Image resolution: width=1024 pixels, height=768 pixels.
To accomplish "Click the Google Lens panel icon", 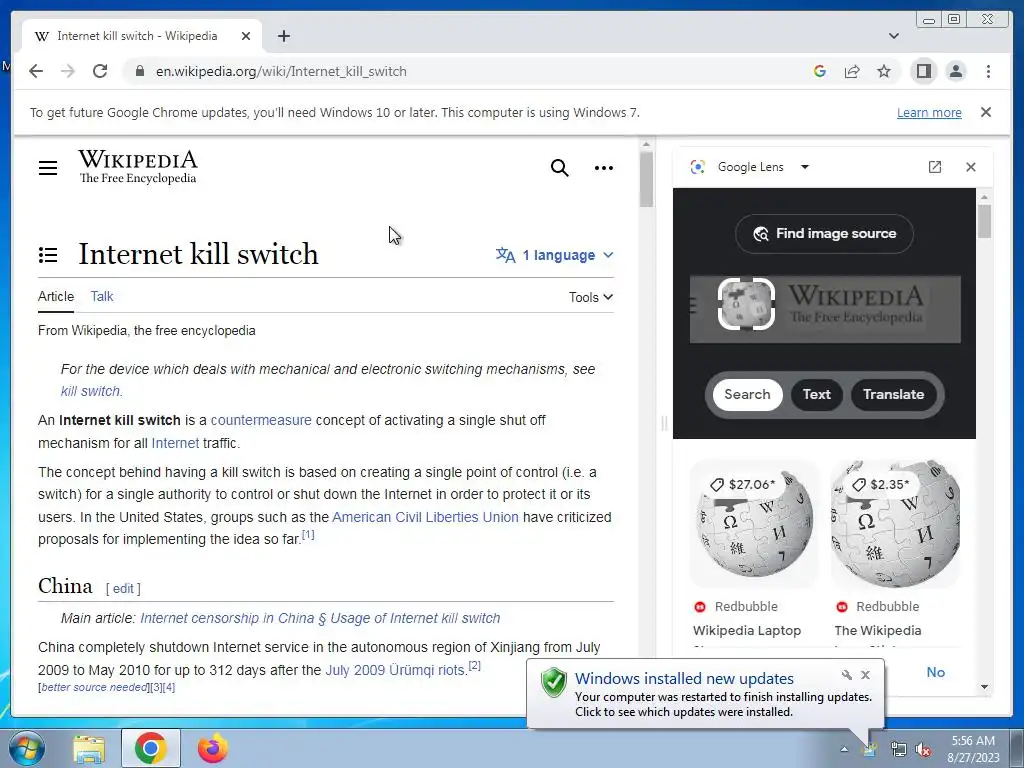I will coord(697,167).
